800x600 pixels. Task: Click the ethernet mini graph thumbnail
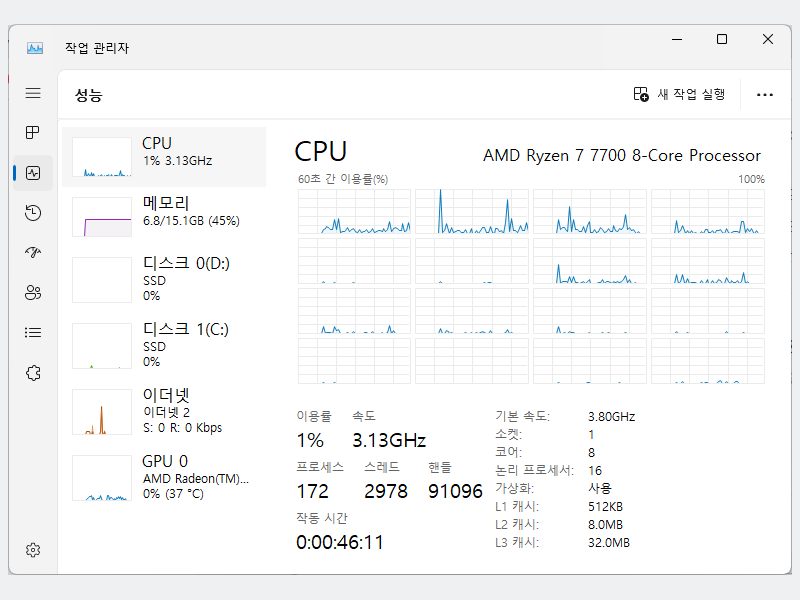point(102,412)
